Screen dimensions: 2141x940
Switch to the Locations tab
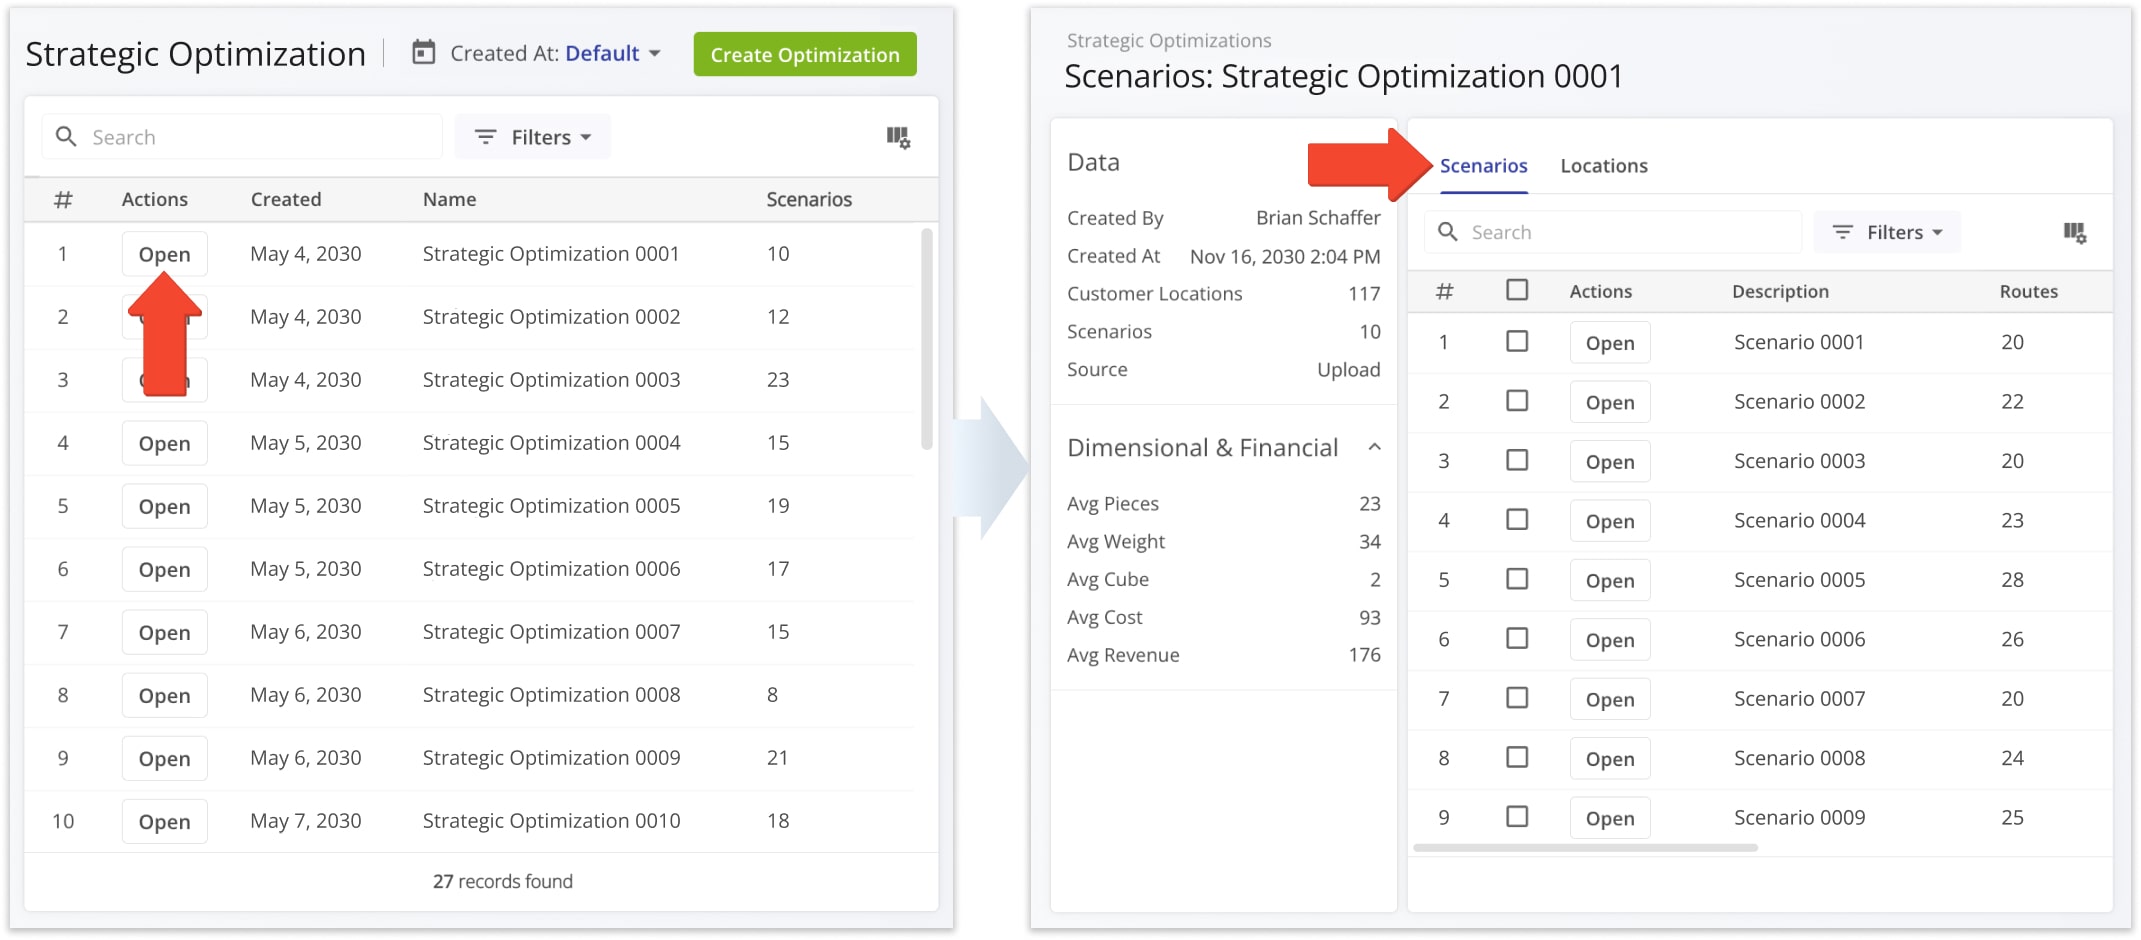(1603, 166)
